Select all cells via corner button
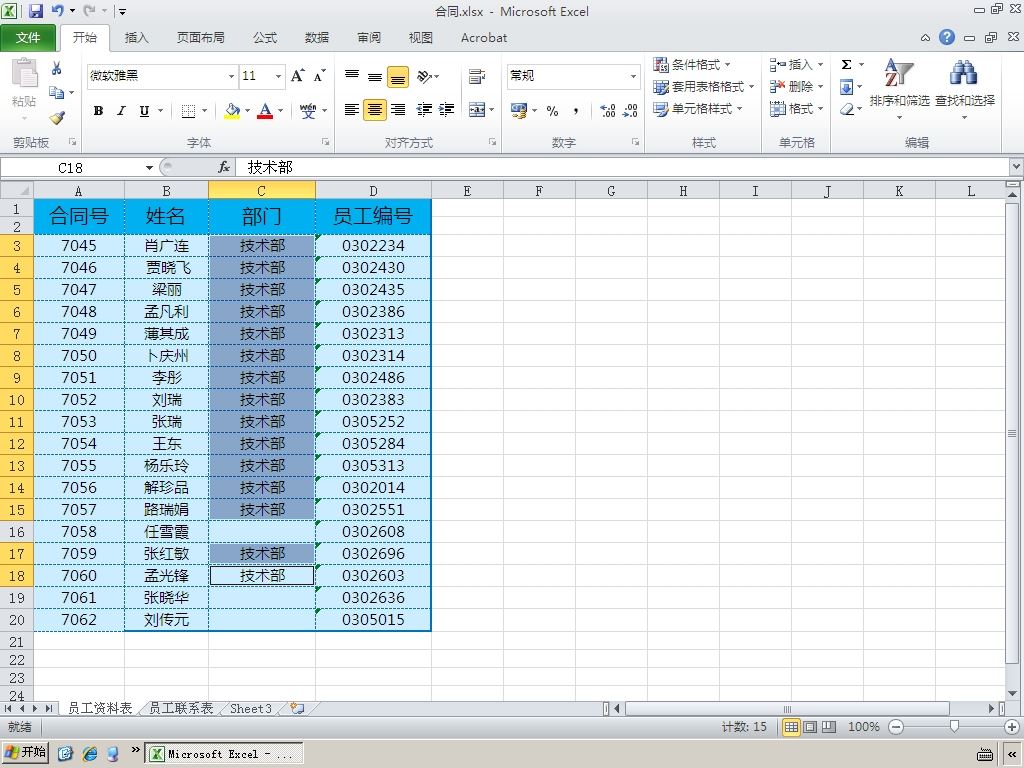The image size is (1024, 768). (x=17, y=191)
